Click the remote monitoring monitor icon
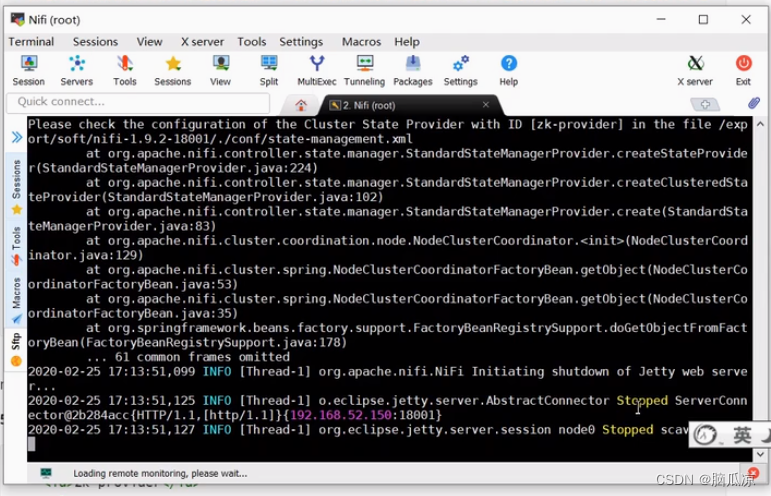 [46, 473]
